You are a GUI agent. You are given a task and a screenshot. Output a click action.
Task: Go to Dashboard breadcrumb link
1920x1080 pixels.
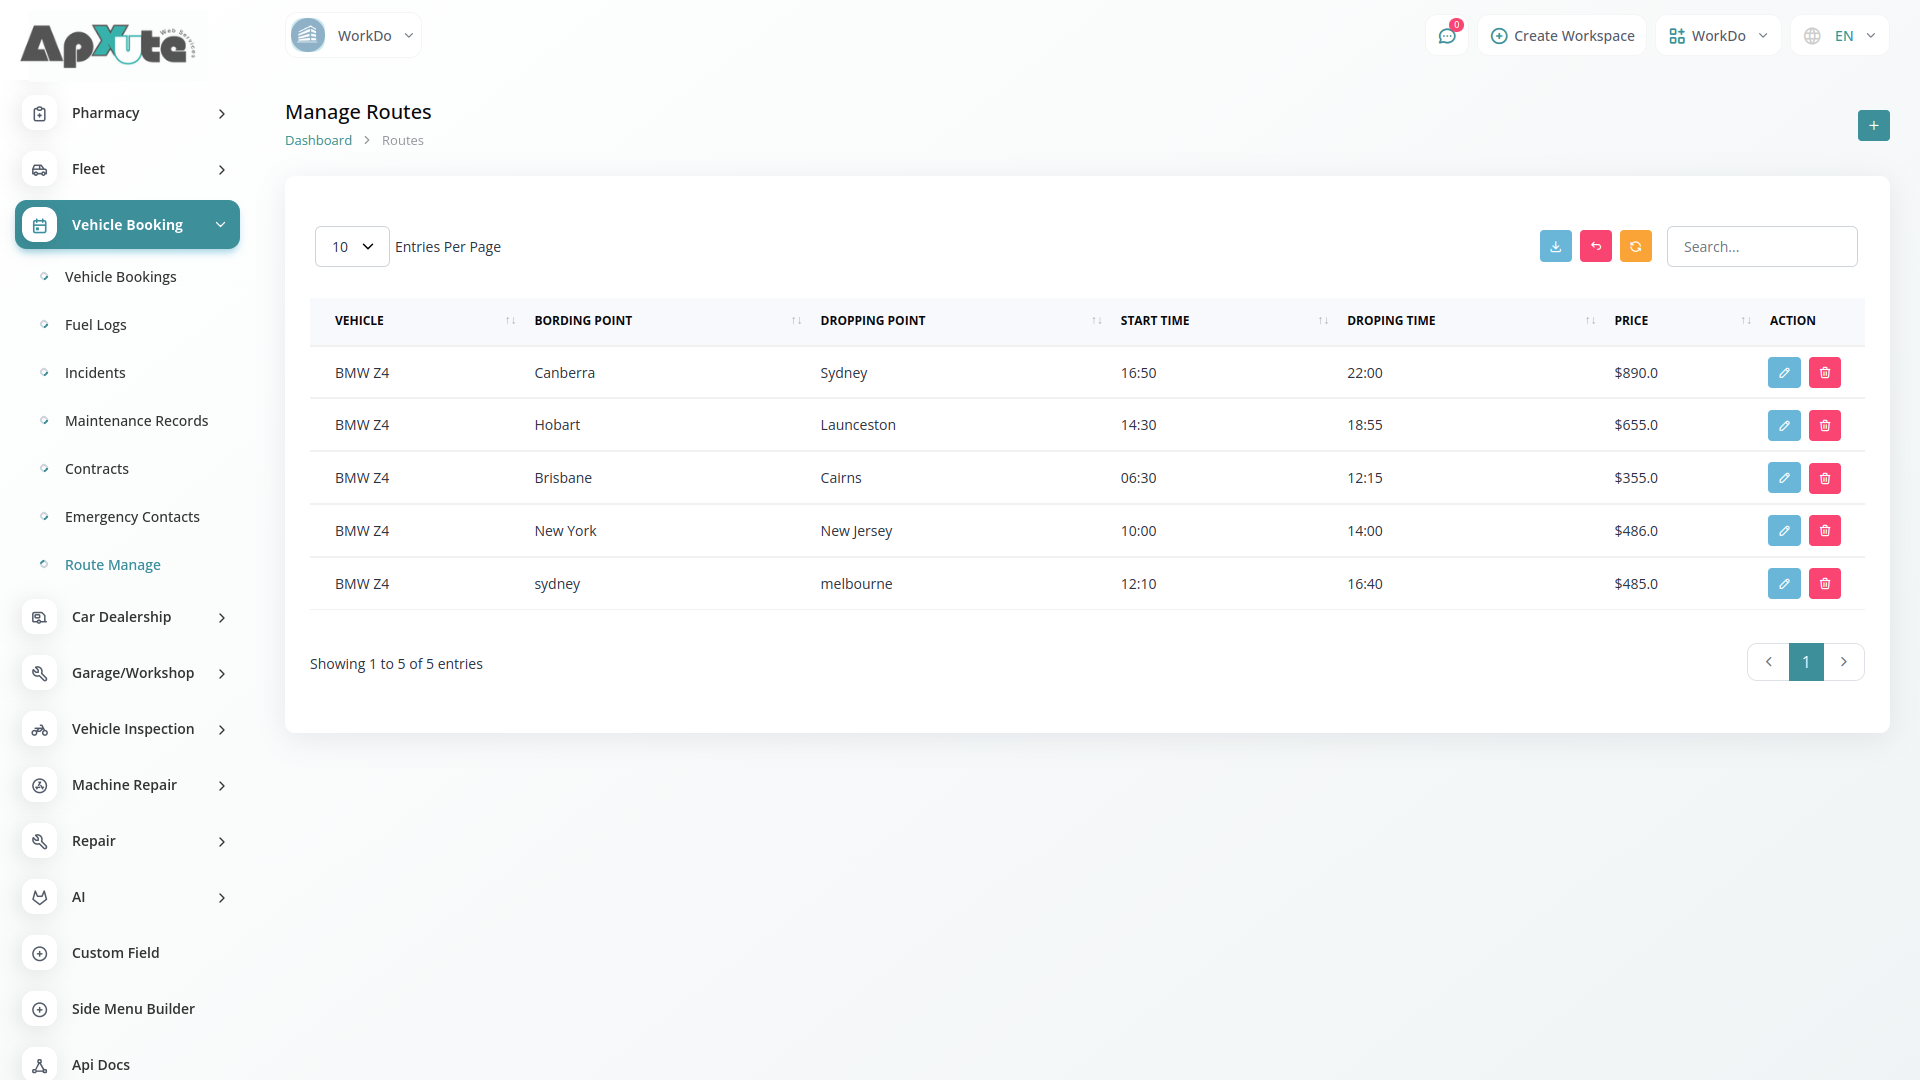point(318,141)
